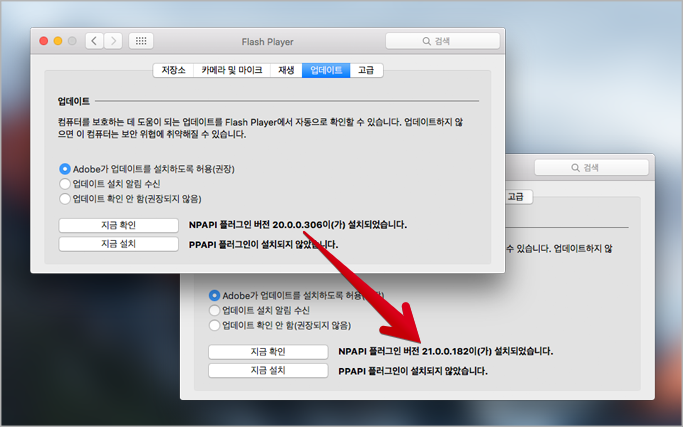Show all preferences grid icon

tap(141, 41)
